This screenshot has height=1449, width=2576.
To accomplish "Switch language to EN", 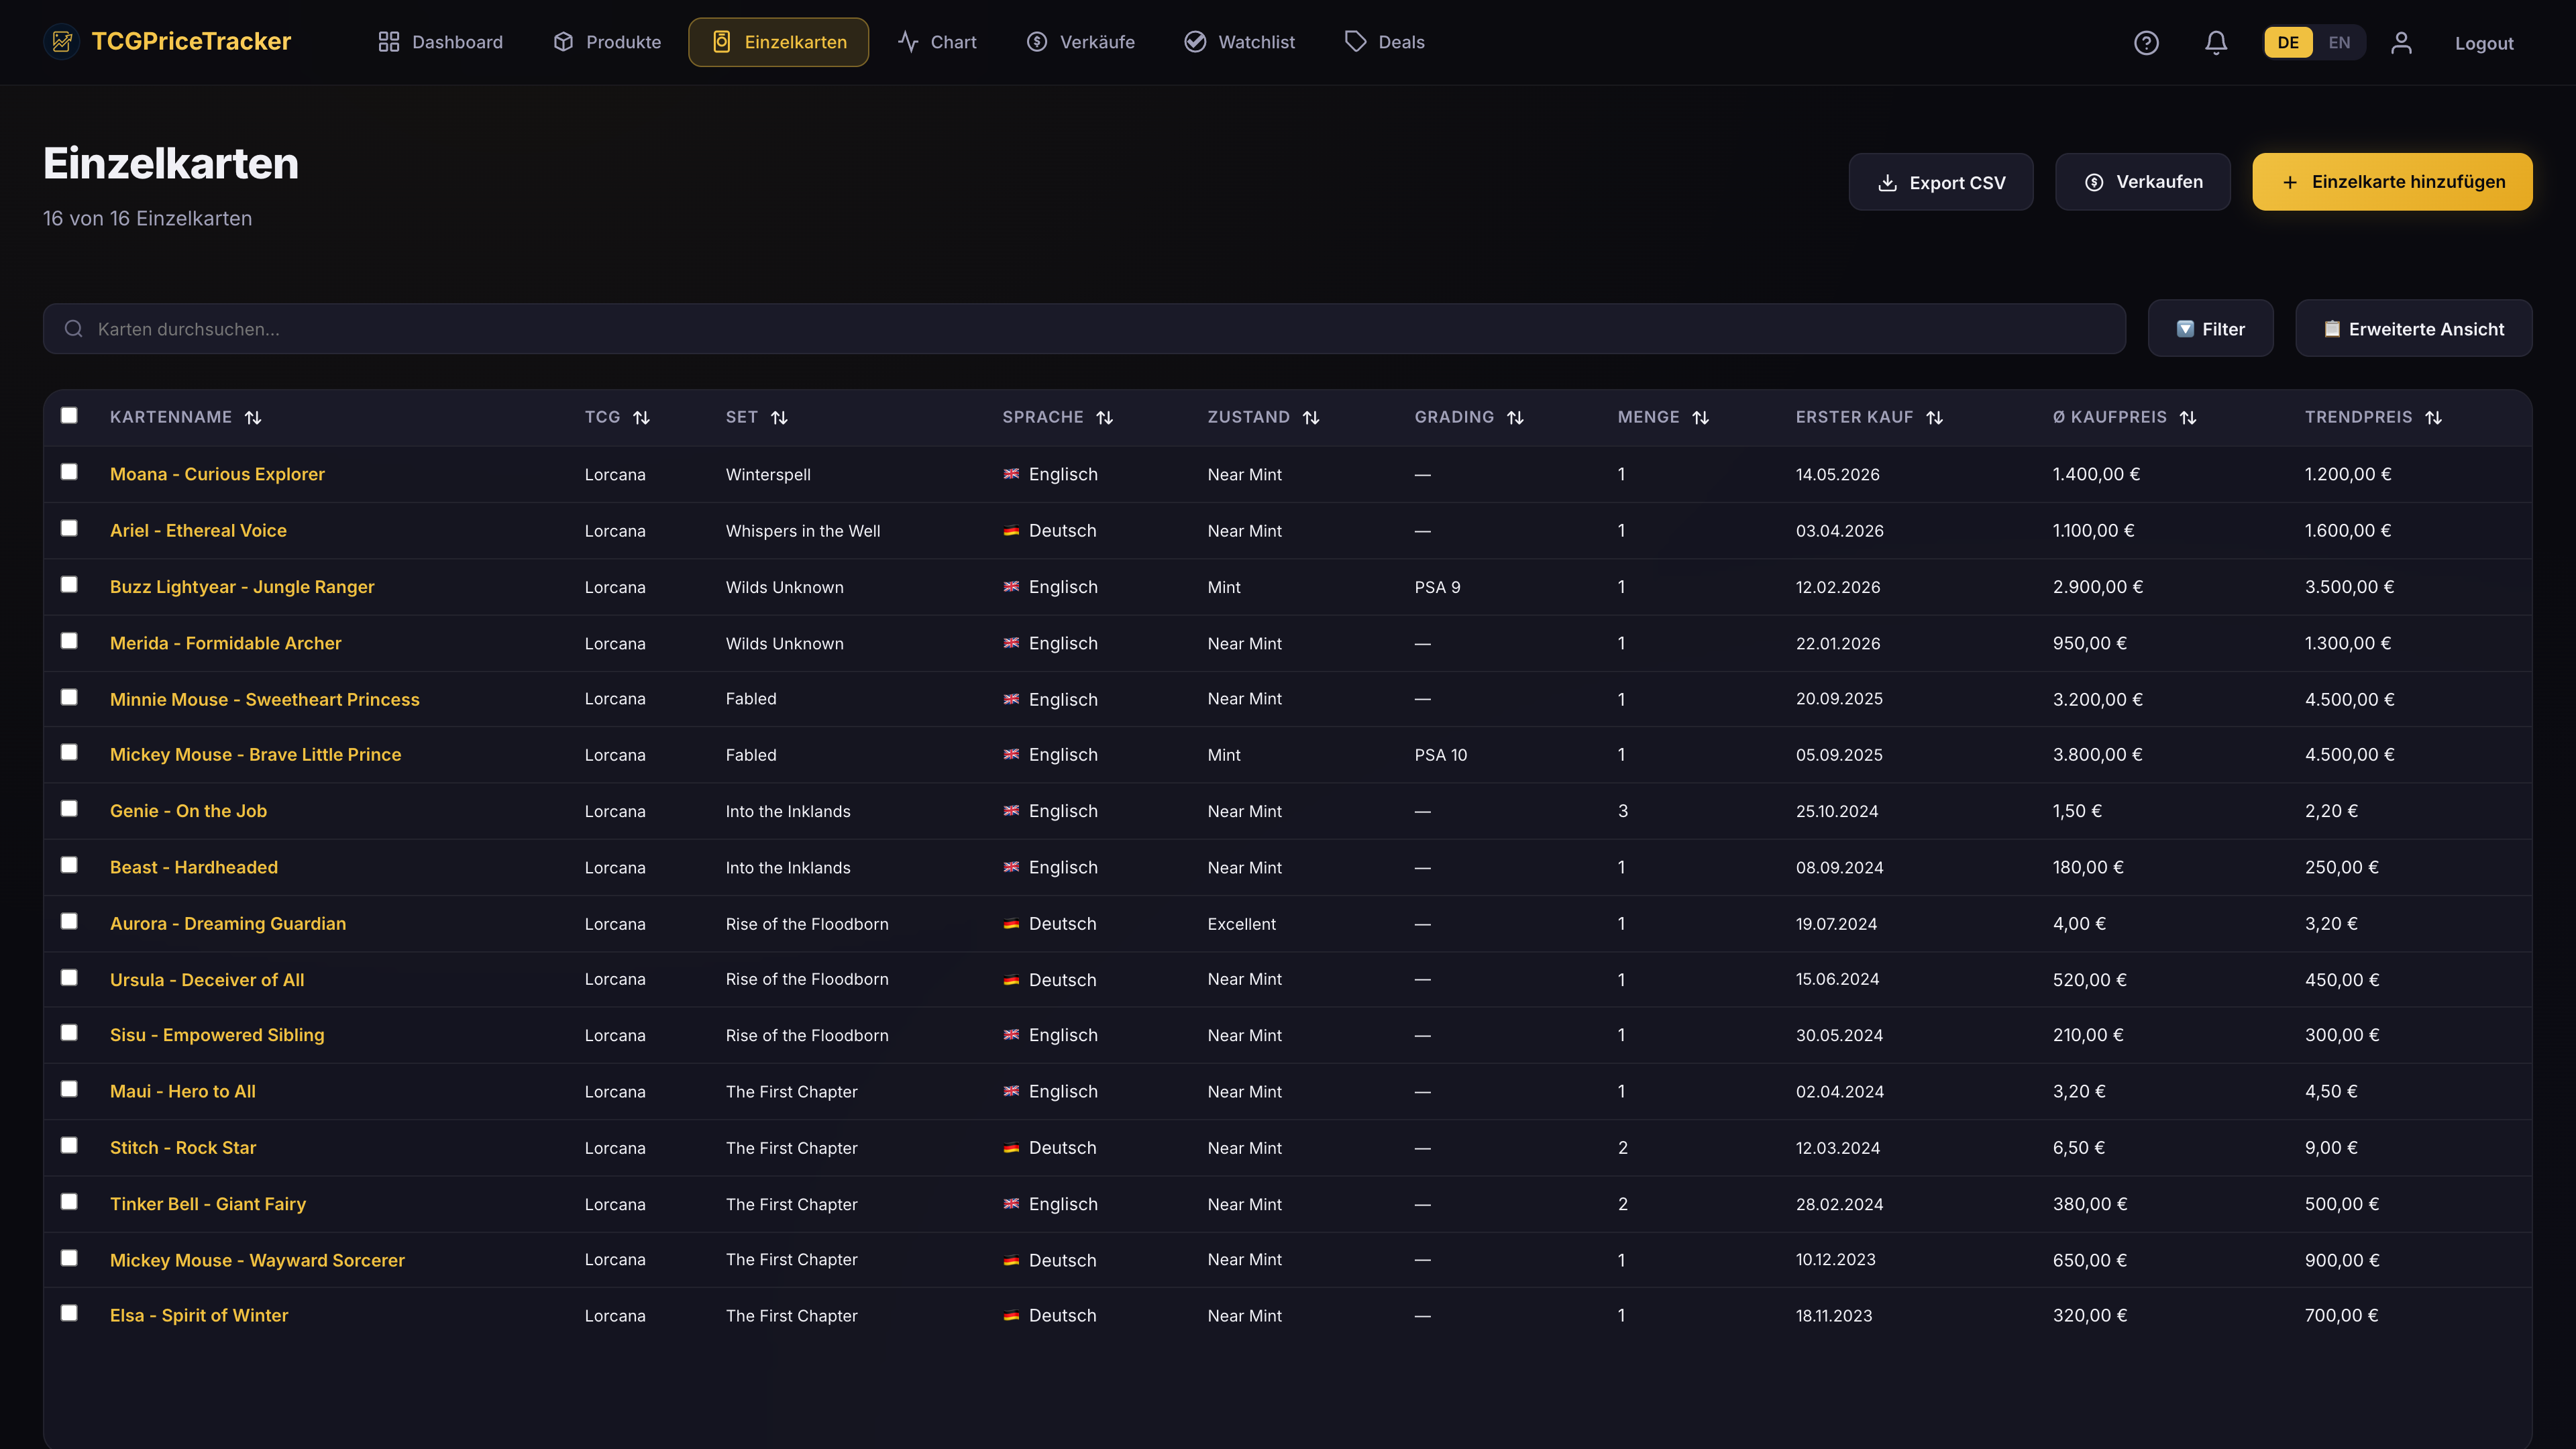I will [x=2339, y=42].
